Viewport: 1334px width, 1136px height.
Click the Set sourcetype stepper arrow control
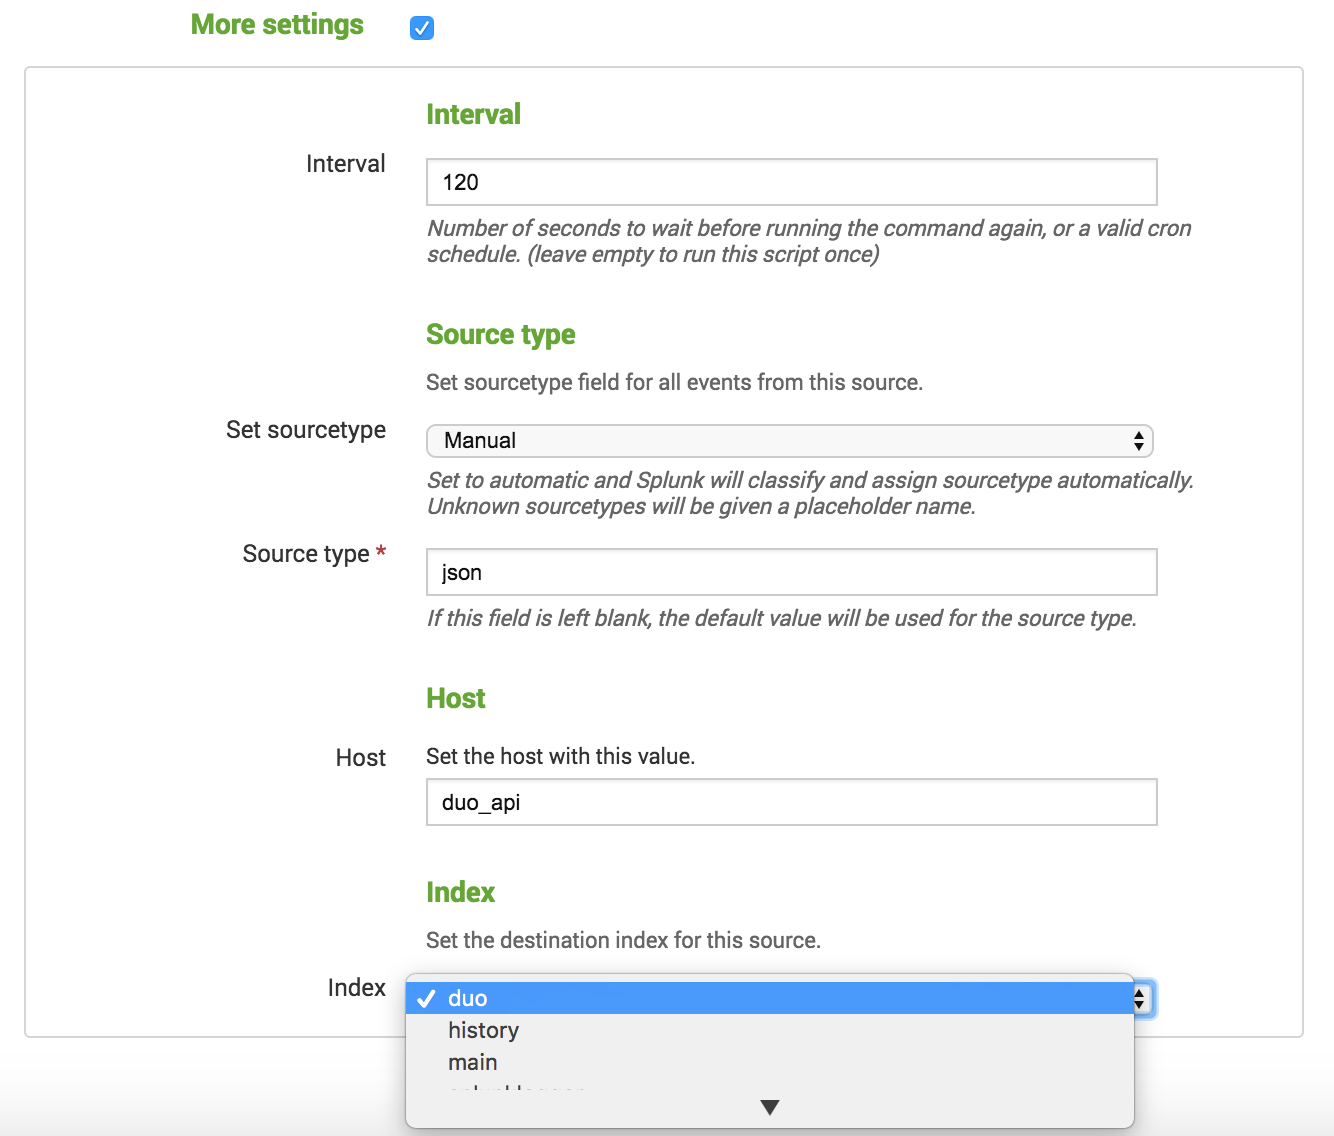1138,440
